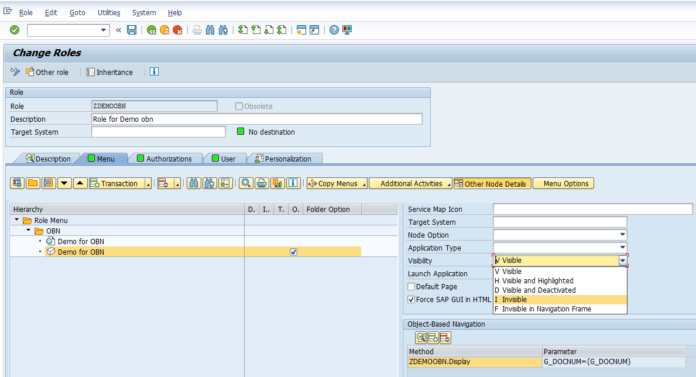The height and width of the screenshot is (377, 696).
Task: Click the Service Map Icon input field
Action: pyautogui.click(x=593, y=209)
